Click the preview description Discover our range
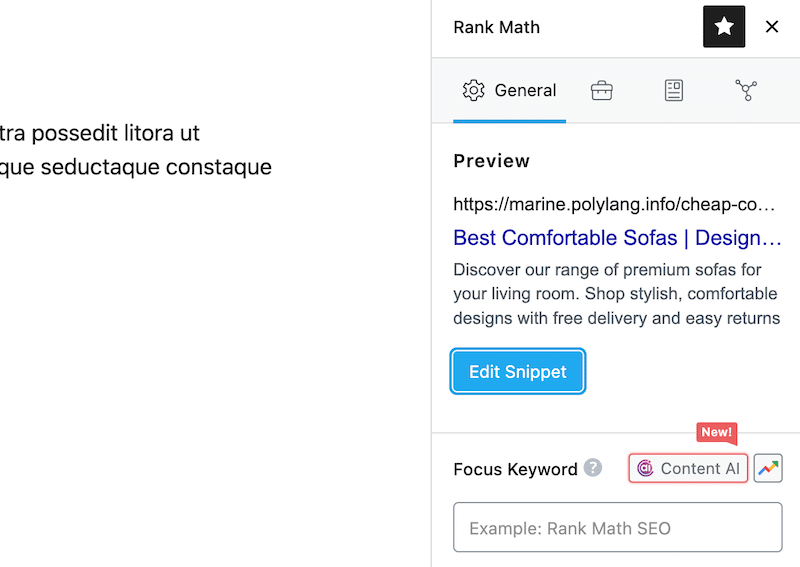Screen dimensions: 800x567 coord(616,294)
